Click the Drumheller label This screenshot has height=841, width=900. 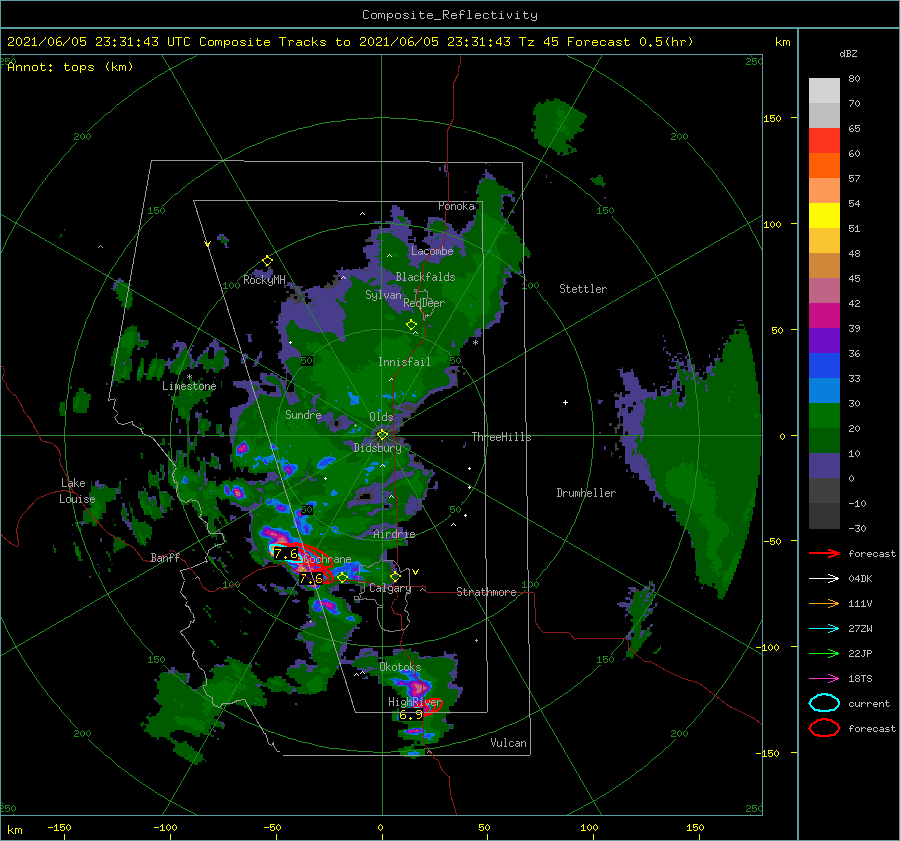tap(586, 493)
